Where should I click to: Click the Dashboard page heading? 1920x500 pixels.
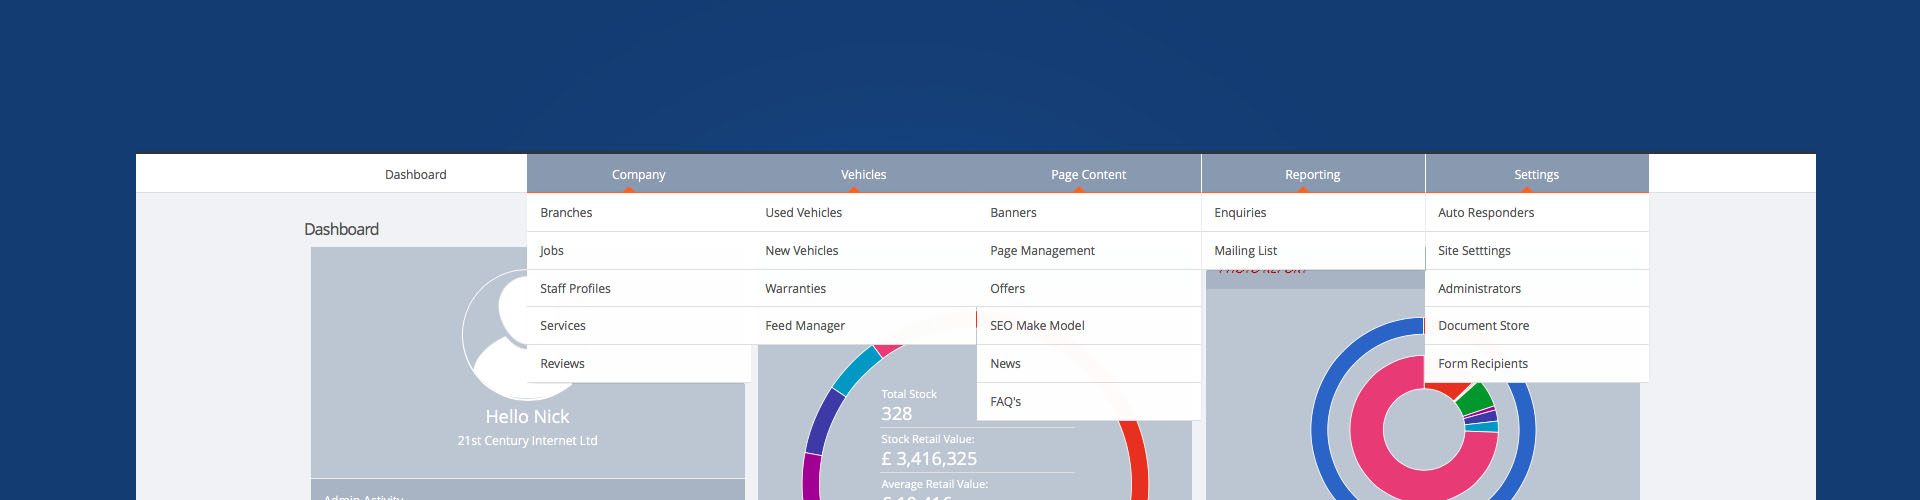coord(341,229)
